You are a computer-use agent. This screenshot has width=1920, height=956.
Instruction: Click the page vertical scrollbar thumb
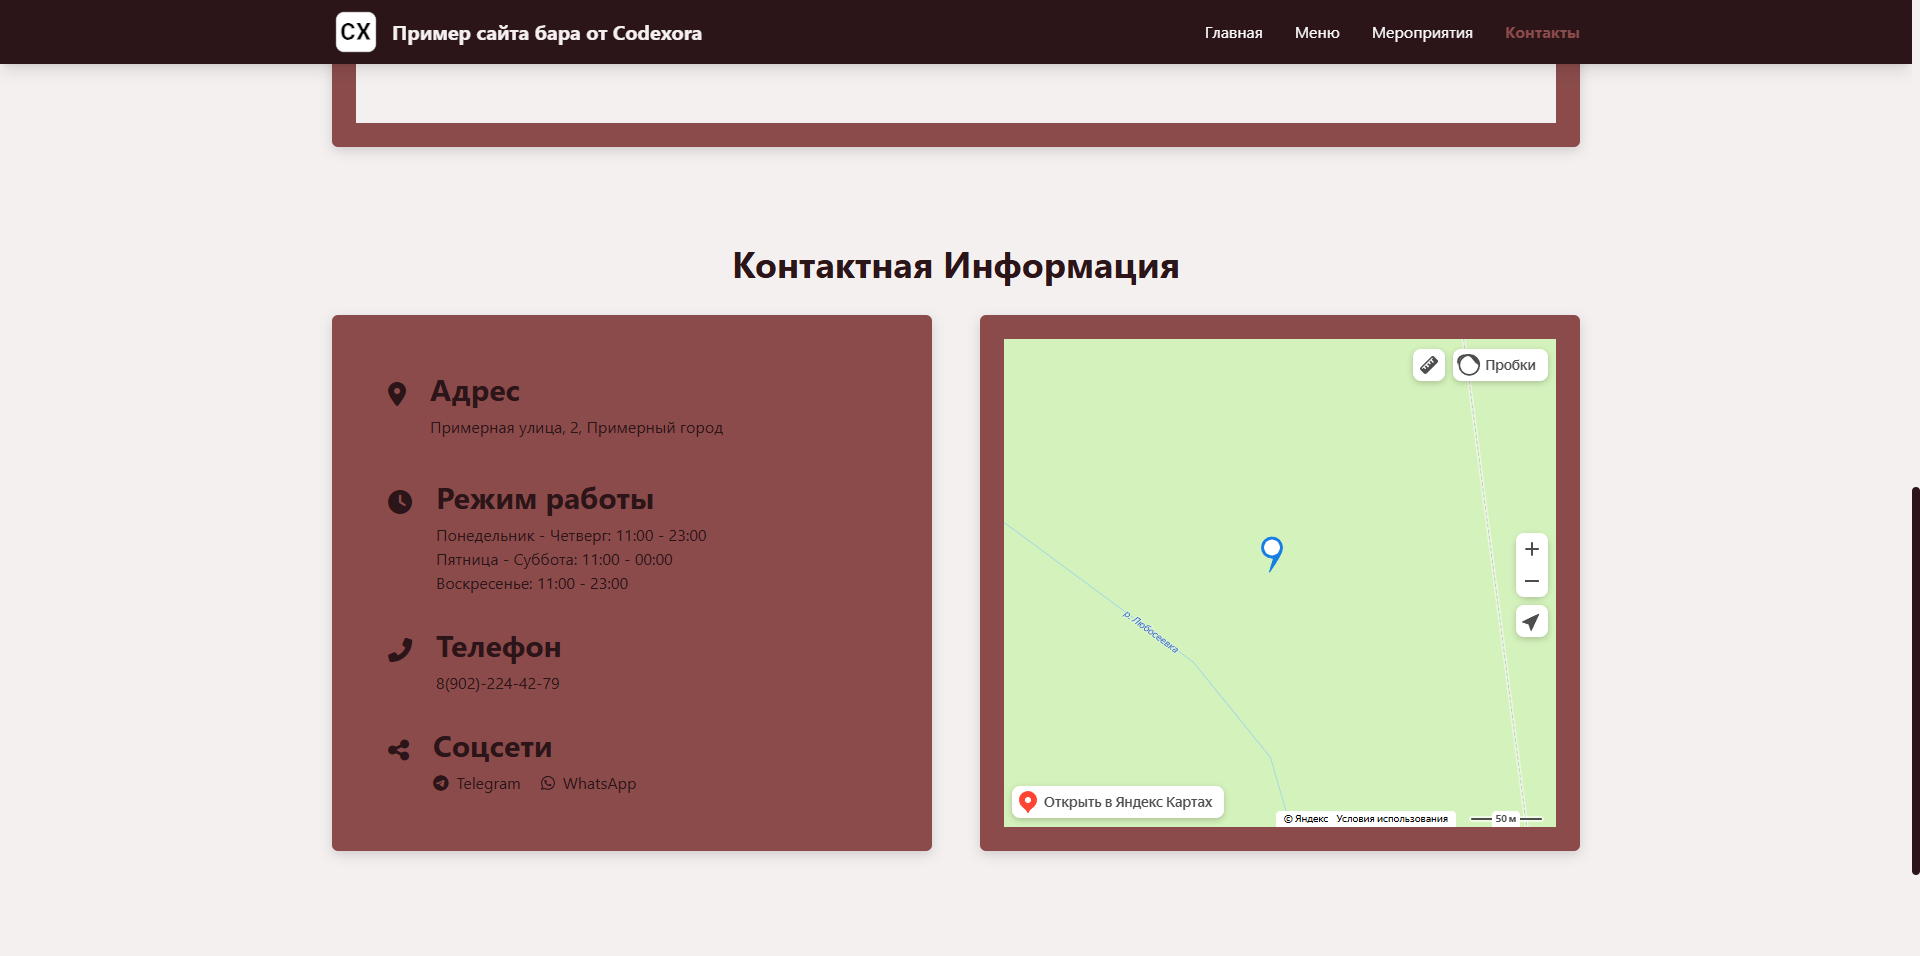point(1915,680)
